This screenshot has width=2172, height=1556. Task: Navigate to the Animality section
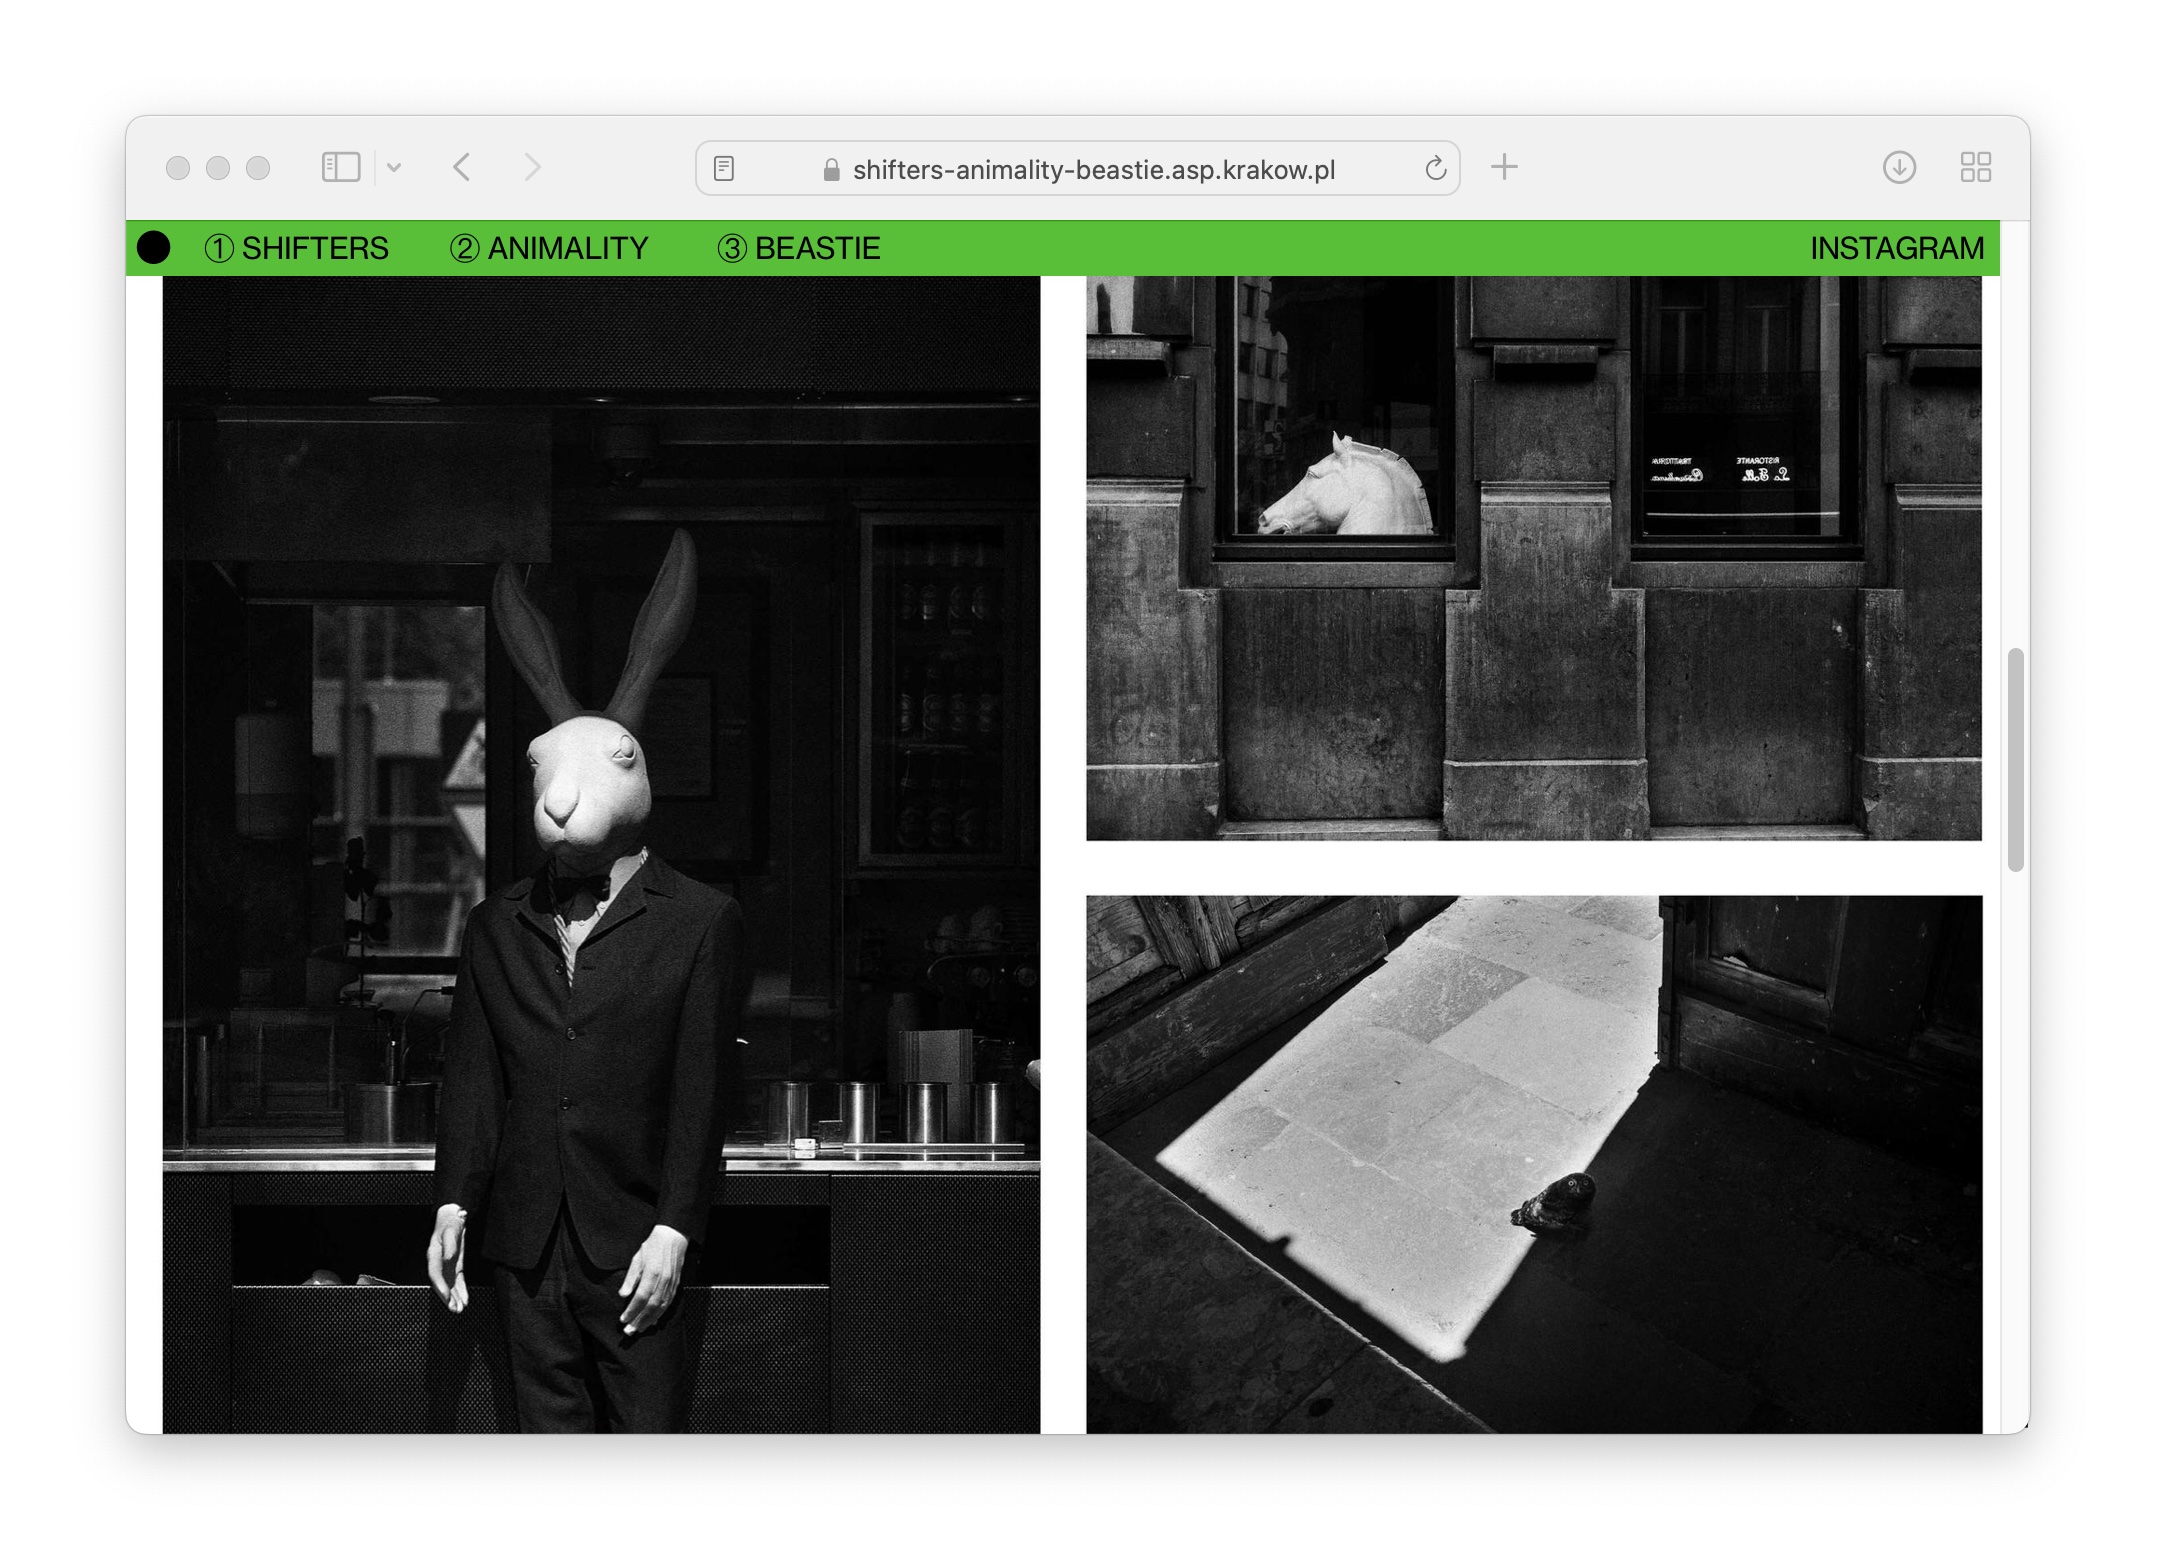click(549, 248)
